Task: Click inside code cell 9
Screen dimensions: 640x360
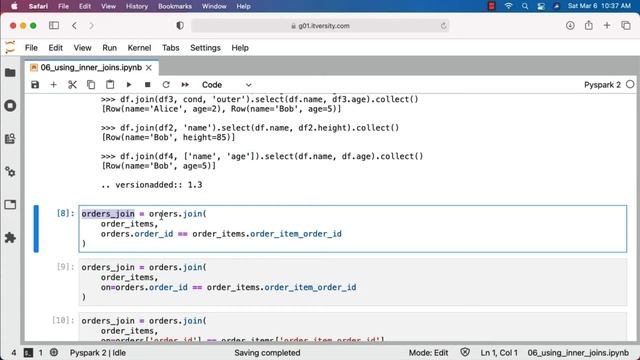Action: tap(353, 282)
